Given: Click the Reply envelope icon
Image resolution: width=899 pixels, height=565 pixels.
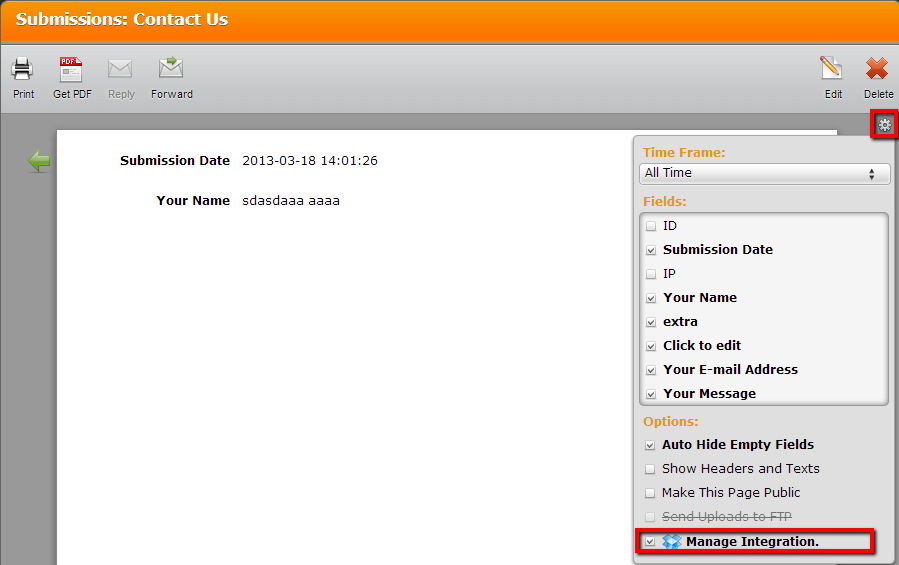Looking at the screenshot, I should 121,70.
